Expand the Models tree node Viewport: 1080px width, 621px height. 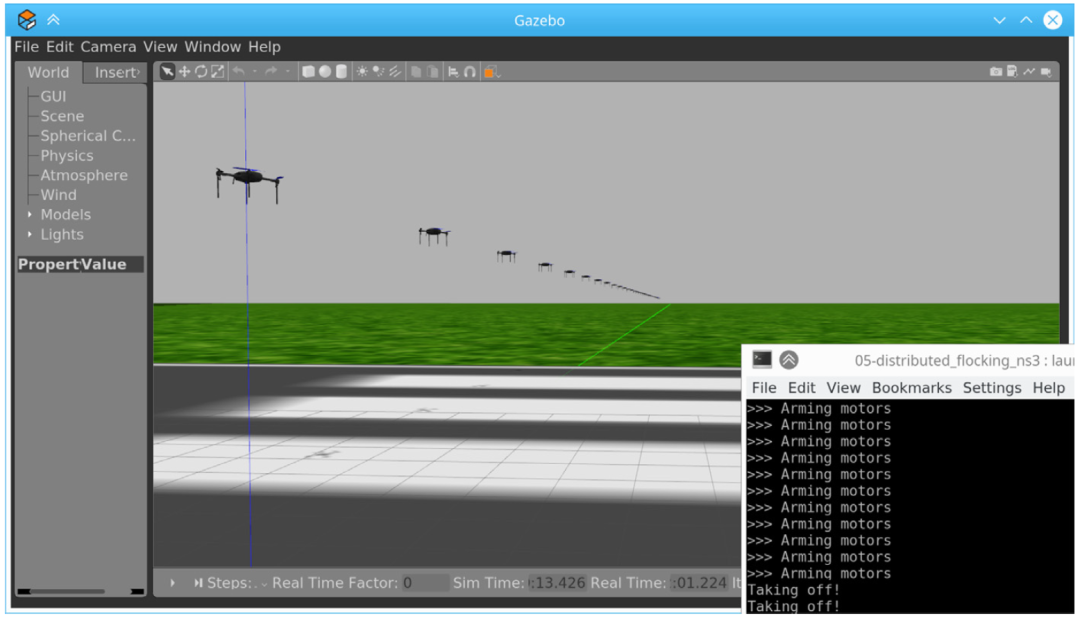(30, 215)
